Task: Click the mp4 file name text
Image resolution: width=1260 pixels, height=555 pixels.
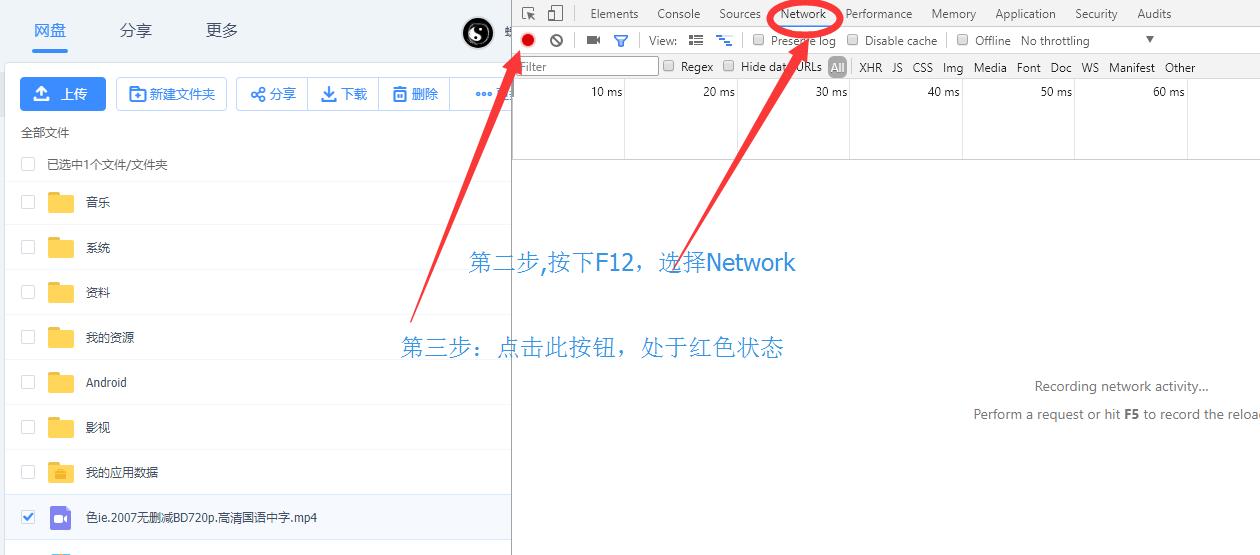Action: click(201, 517)
